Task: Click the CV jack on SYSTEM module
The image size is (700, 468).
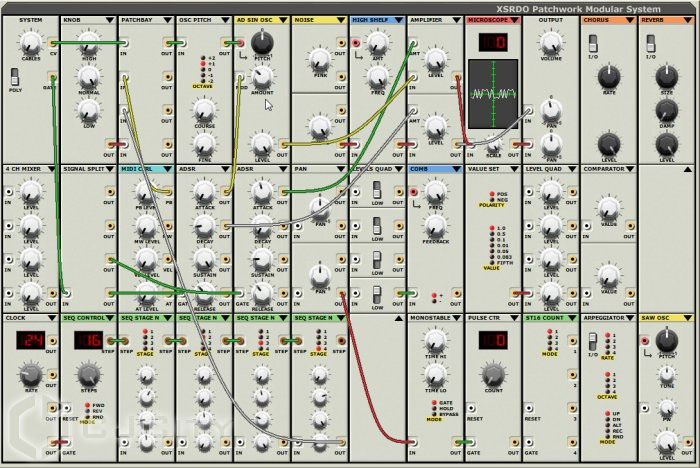Action: [53, 43]
